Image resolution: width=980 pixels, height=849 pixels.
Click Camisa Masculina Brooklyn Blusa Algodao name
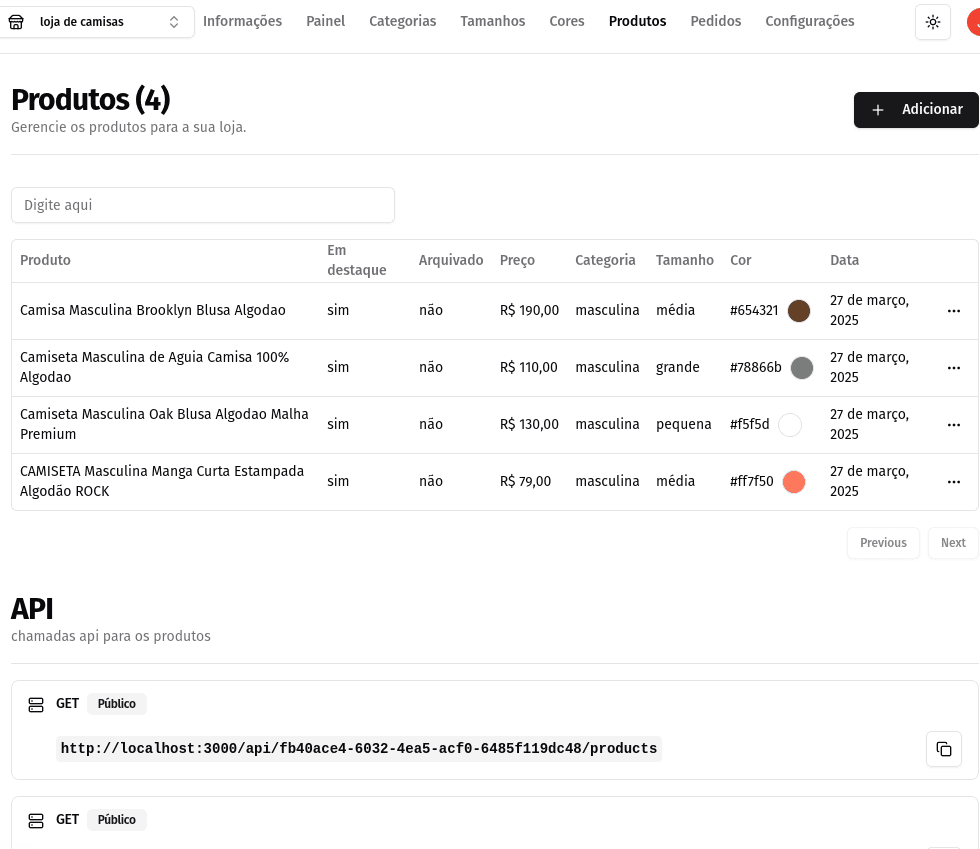tap(152, 310)
